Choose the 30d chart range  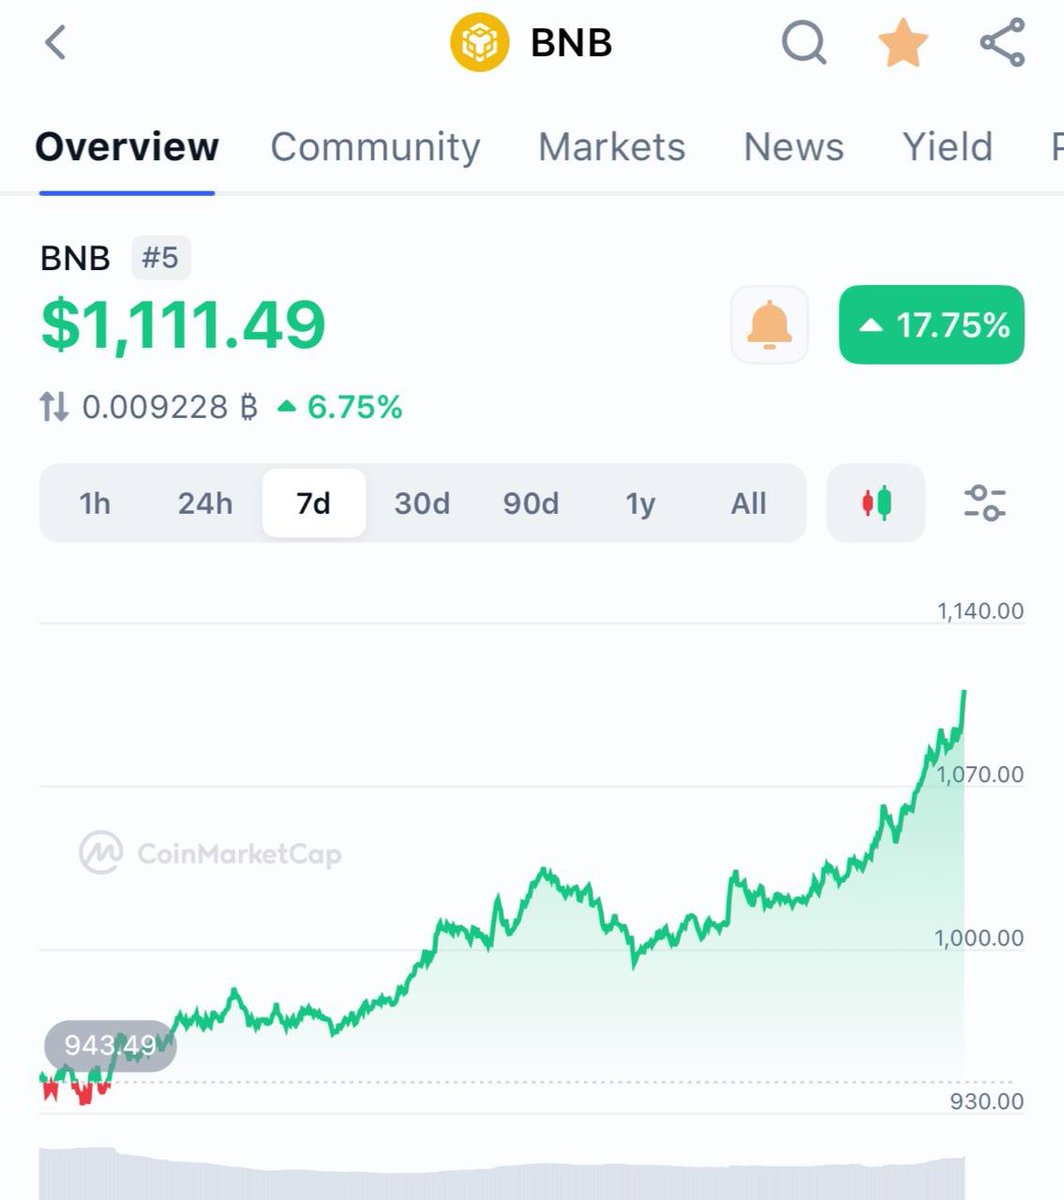point(422,503)
